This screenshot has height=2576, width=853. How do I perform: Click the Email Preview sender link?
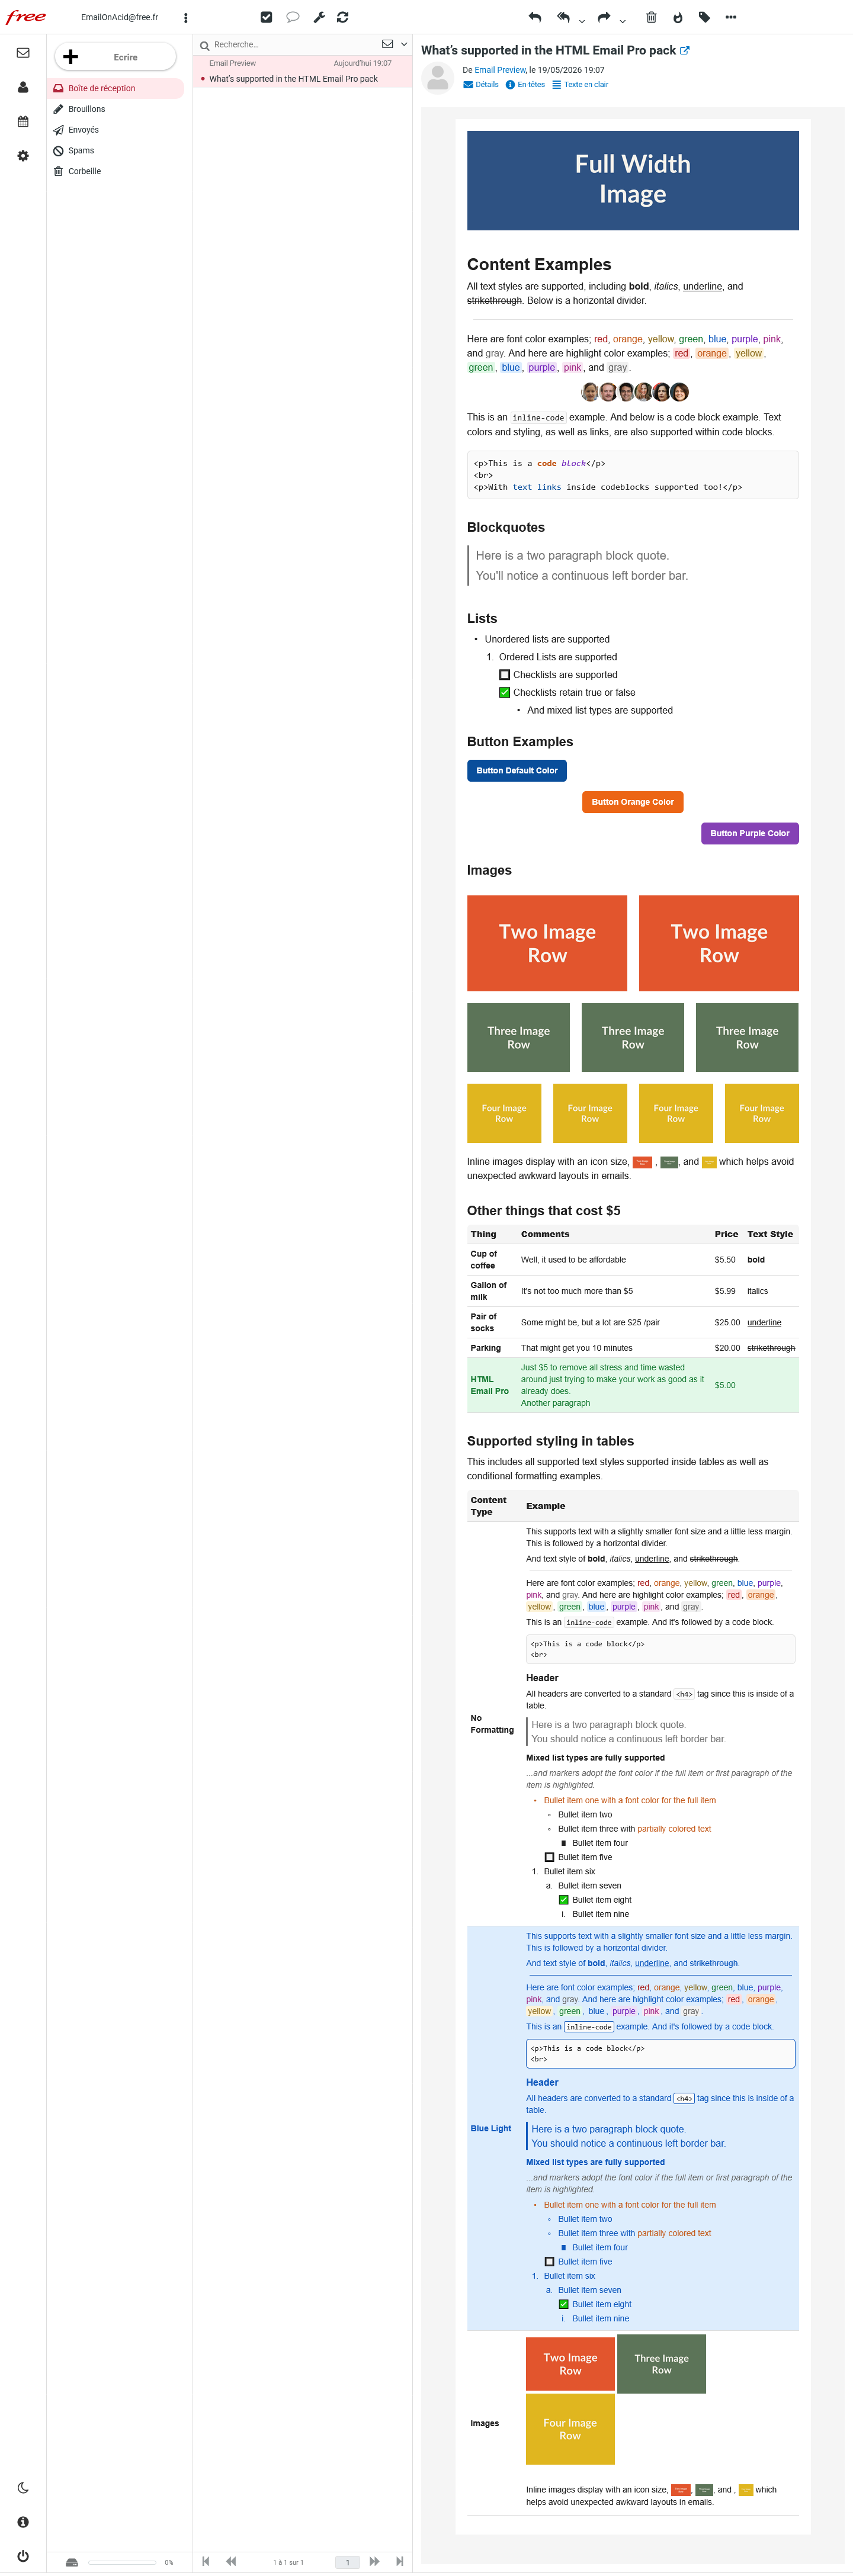click(500, 70)
